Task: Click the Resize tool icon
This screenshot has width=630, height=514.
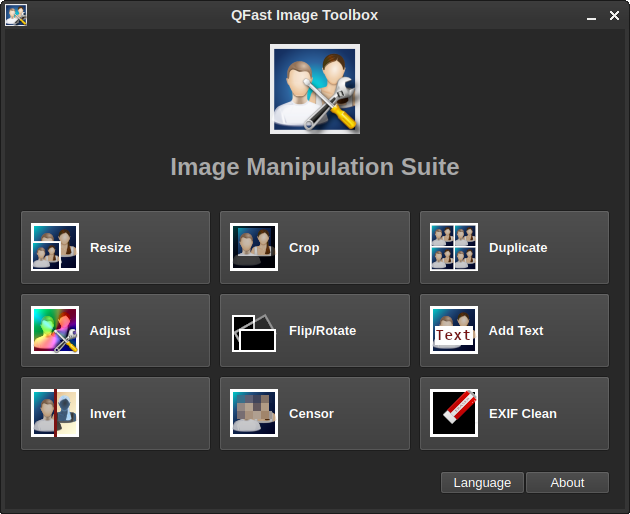Action: point(55,247)
